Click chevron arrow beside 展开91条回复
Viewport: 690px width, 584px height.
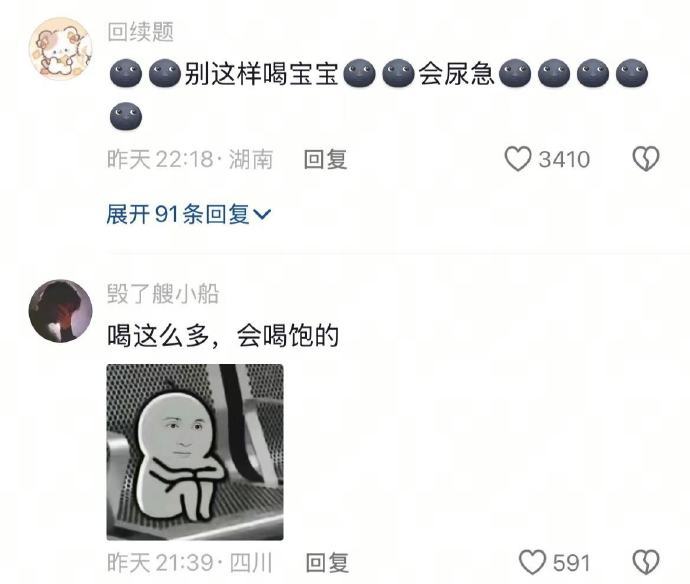[263, 215]
